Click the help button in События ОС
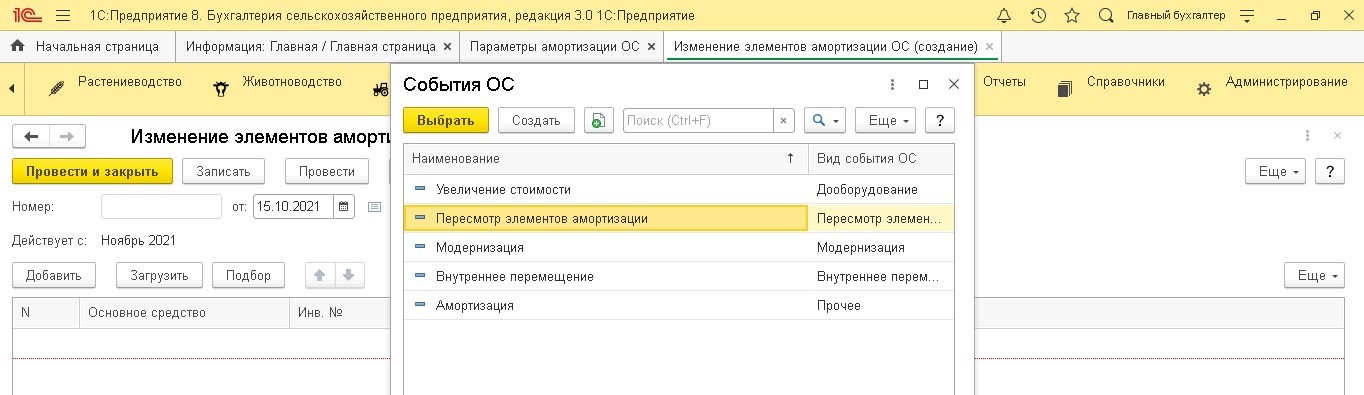Screen dimensions: 1364x395 tap(940, 120)
